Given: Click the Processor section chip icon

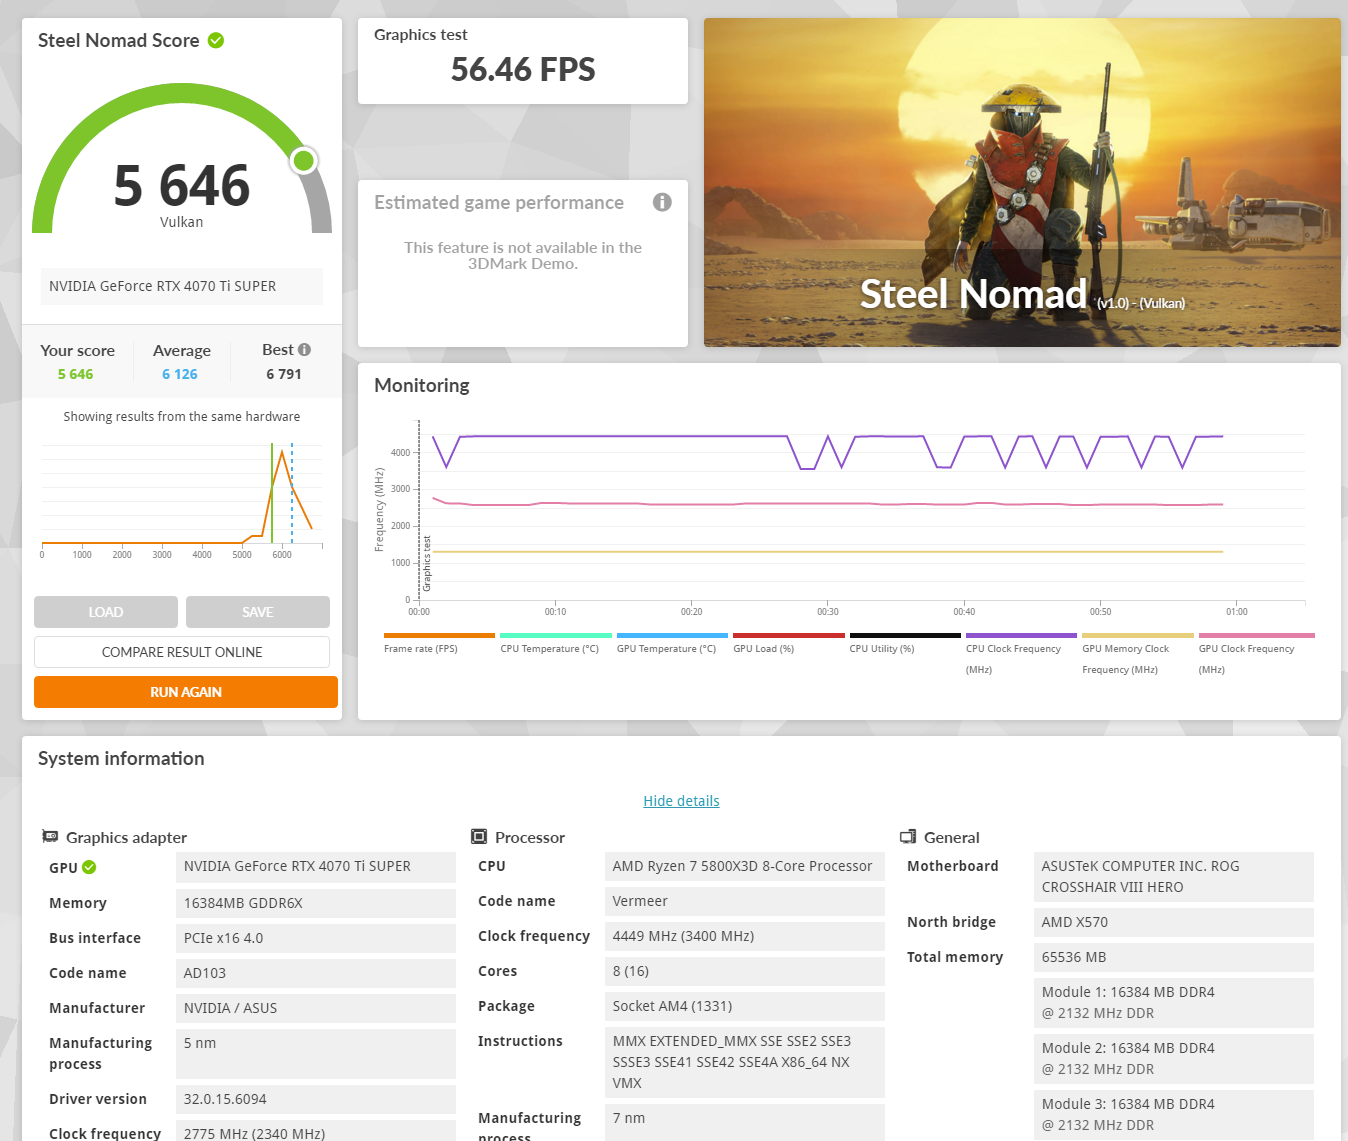Looking at the screenshot, I should 479,836.
